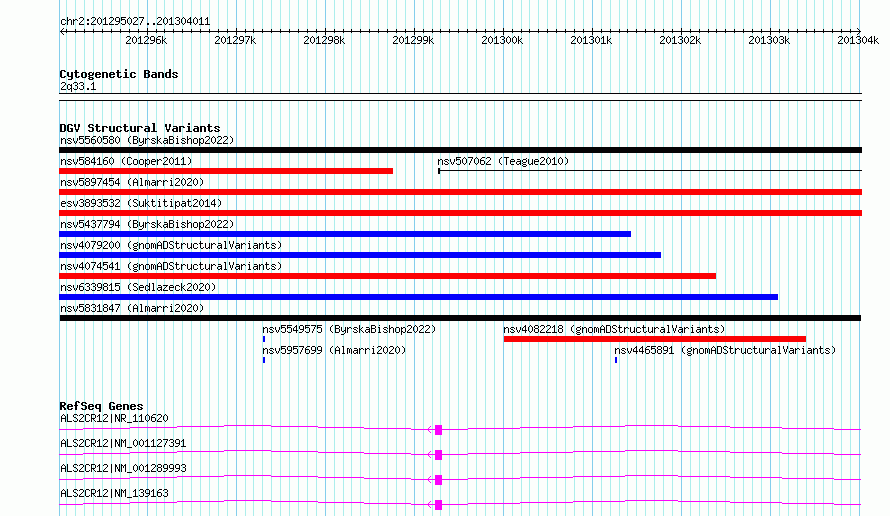Open the nsv5897454 (Almarri2020) label
This screenshot has height=516, width=890.
[x=132, y=182]
